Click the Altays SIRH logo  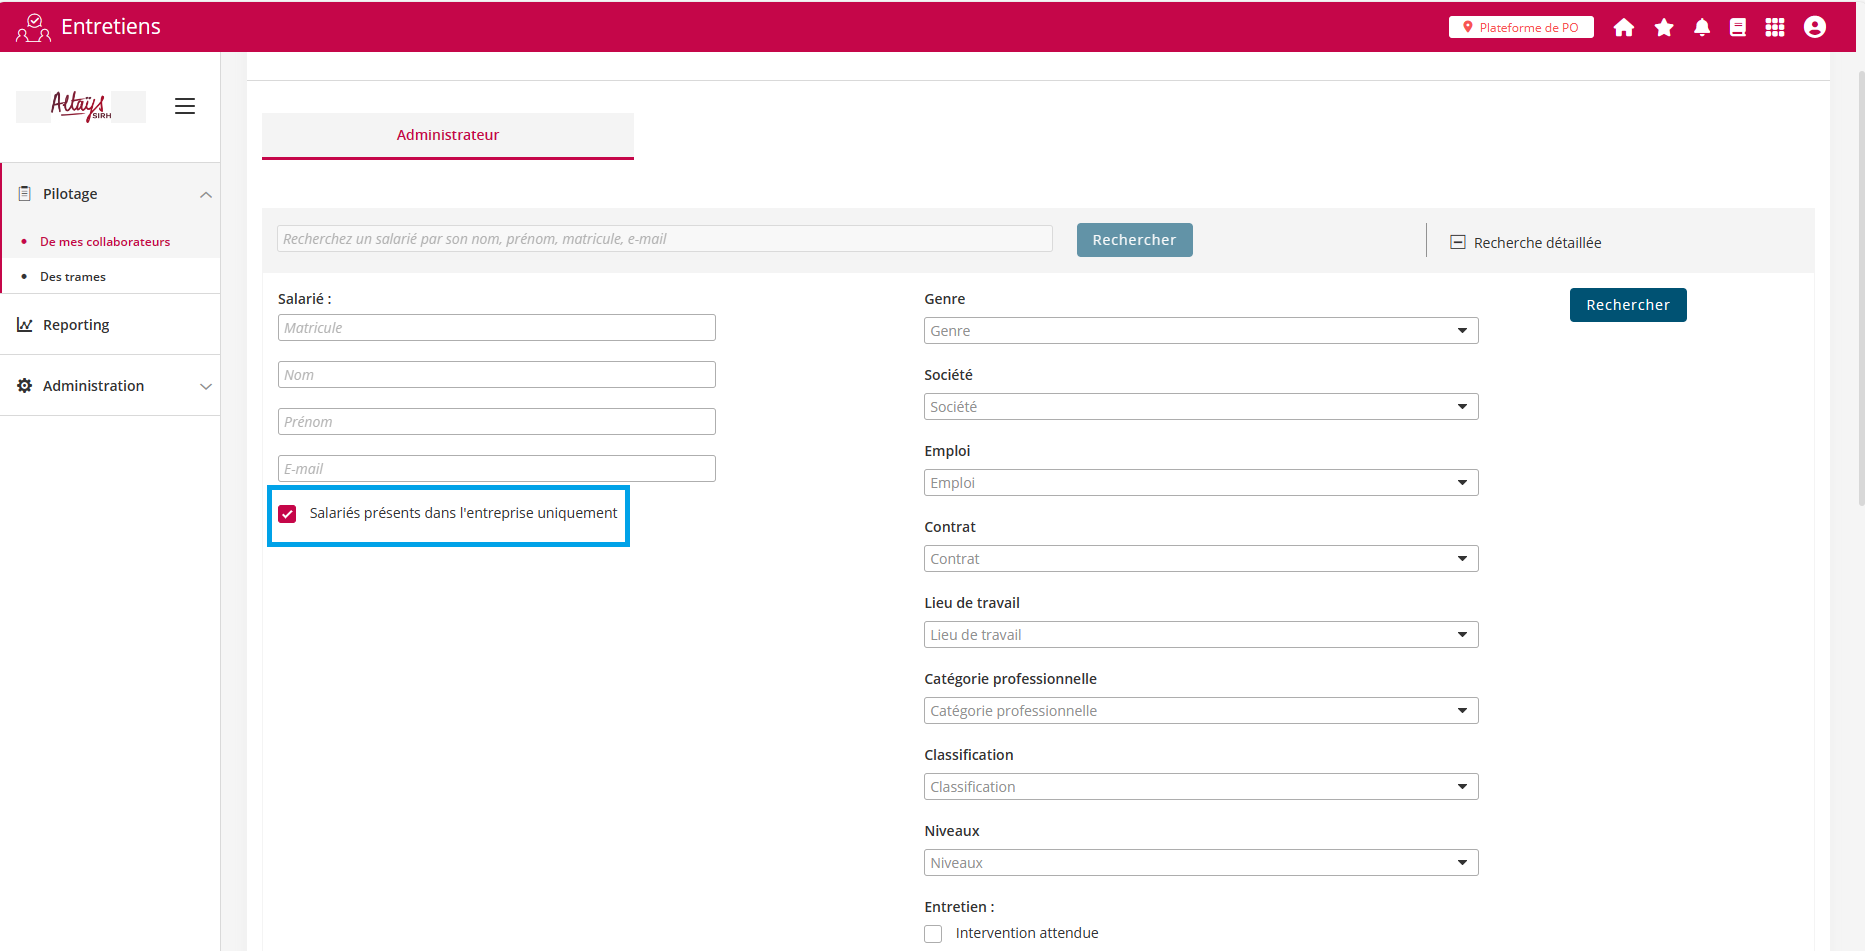tap(81, 106)
